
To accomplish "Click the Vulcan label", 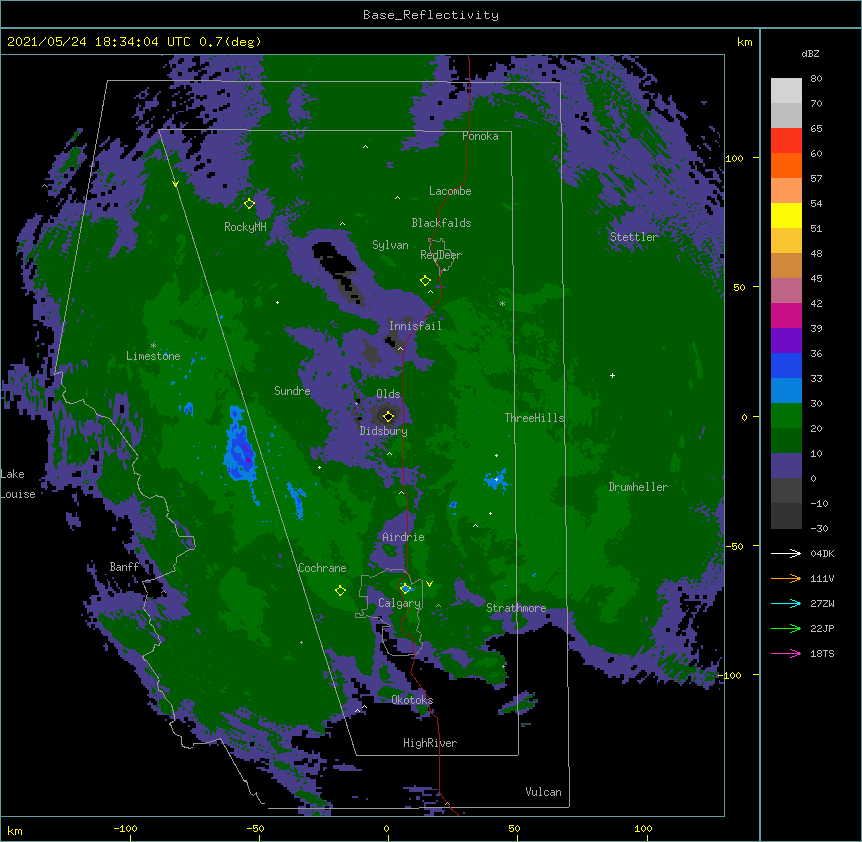I will click(543, 792).
